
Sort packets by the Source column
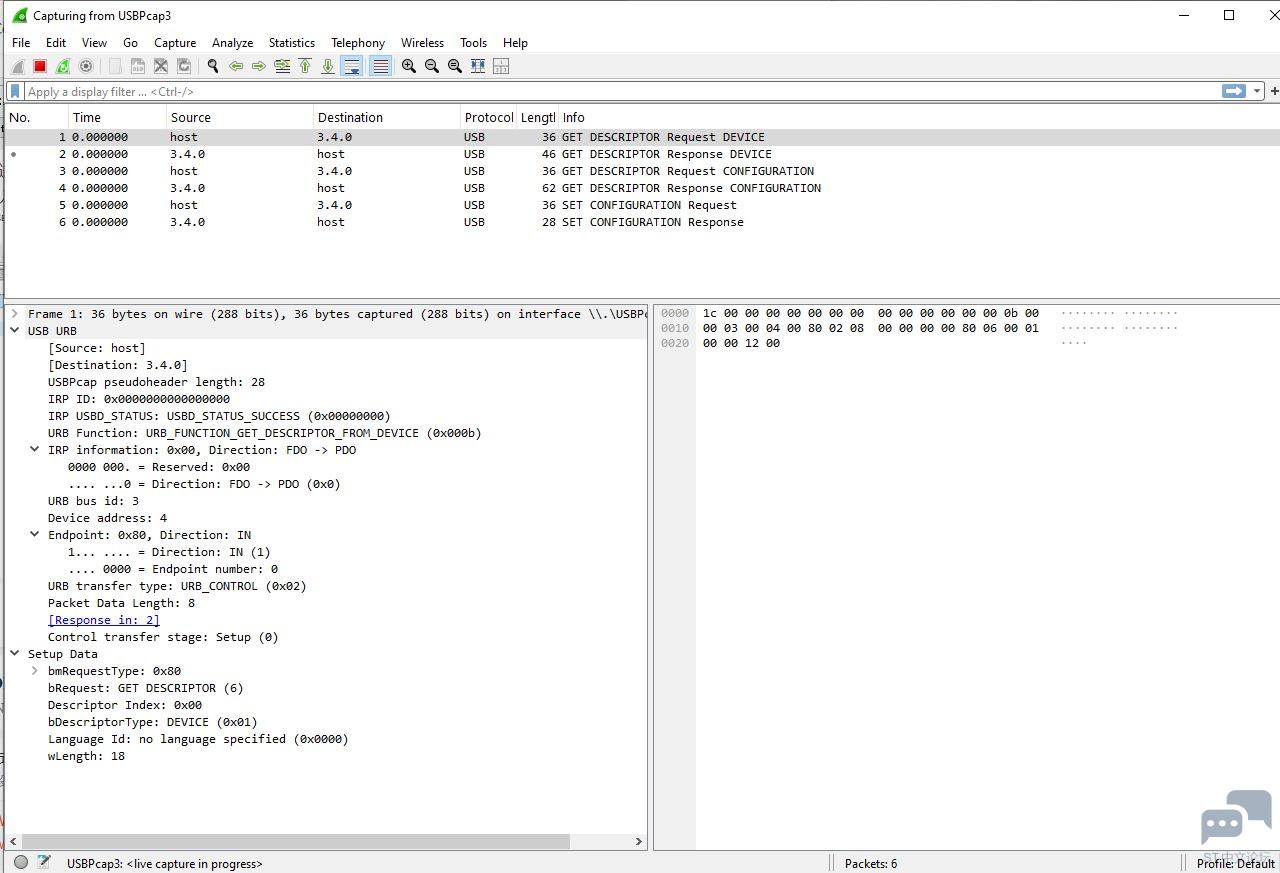tap(240, 117)
